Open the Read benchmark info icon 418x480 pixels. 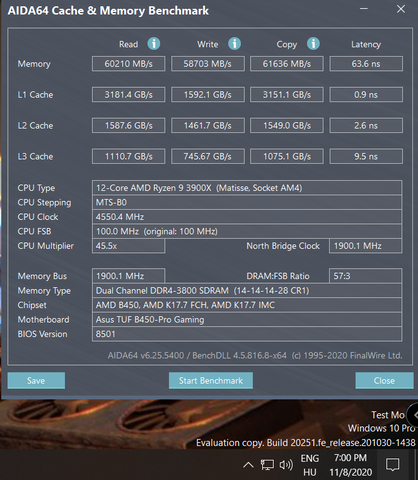[154, 44]
